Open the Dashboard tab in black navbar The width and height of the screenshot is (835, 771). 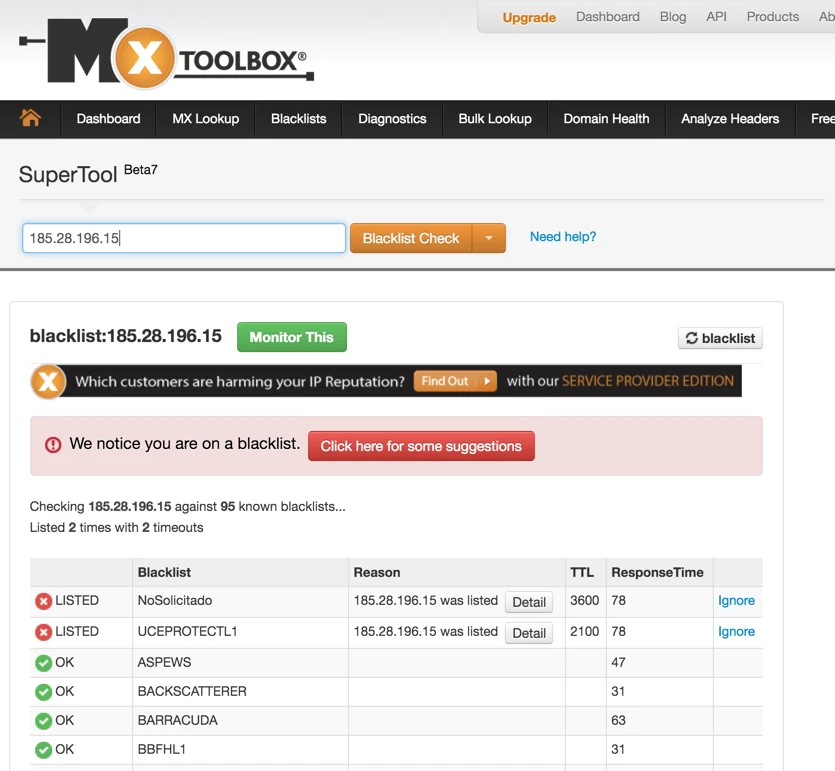[109, 119]
